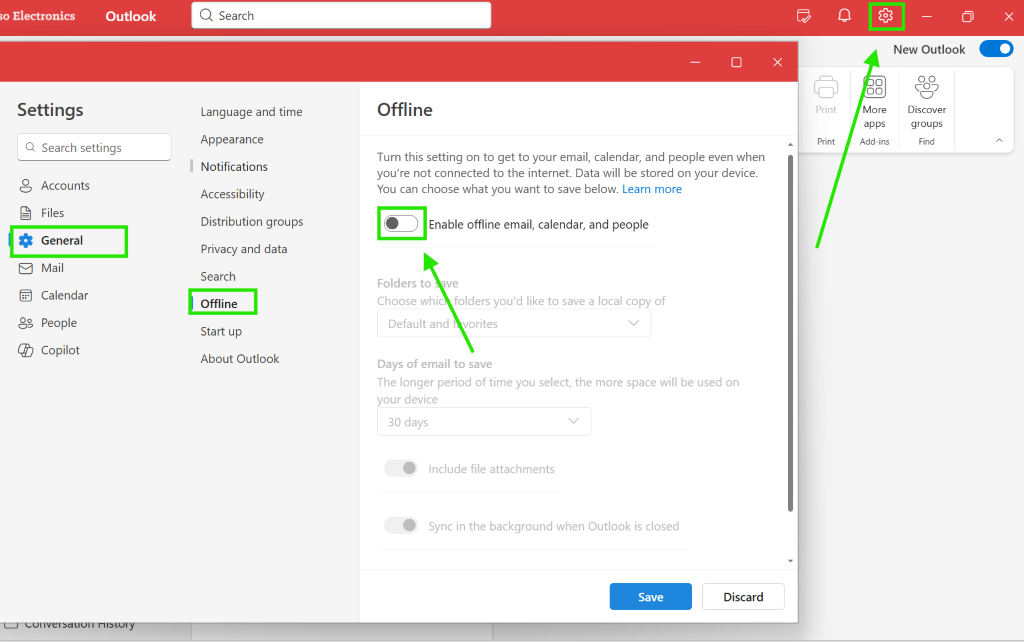Select the Accounts settings category
Viewport: 1024px width, 642px height.
tap(65, 185)
